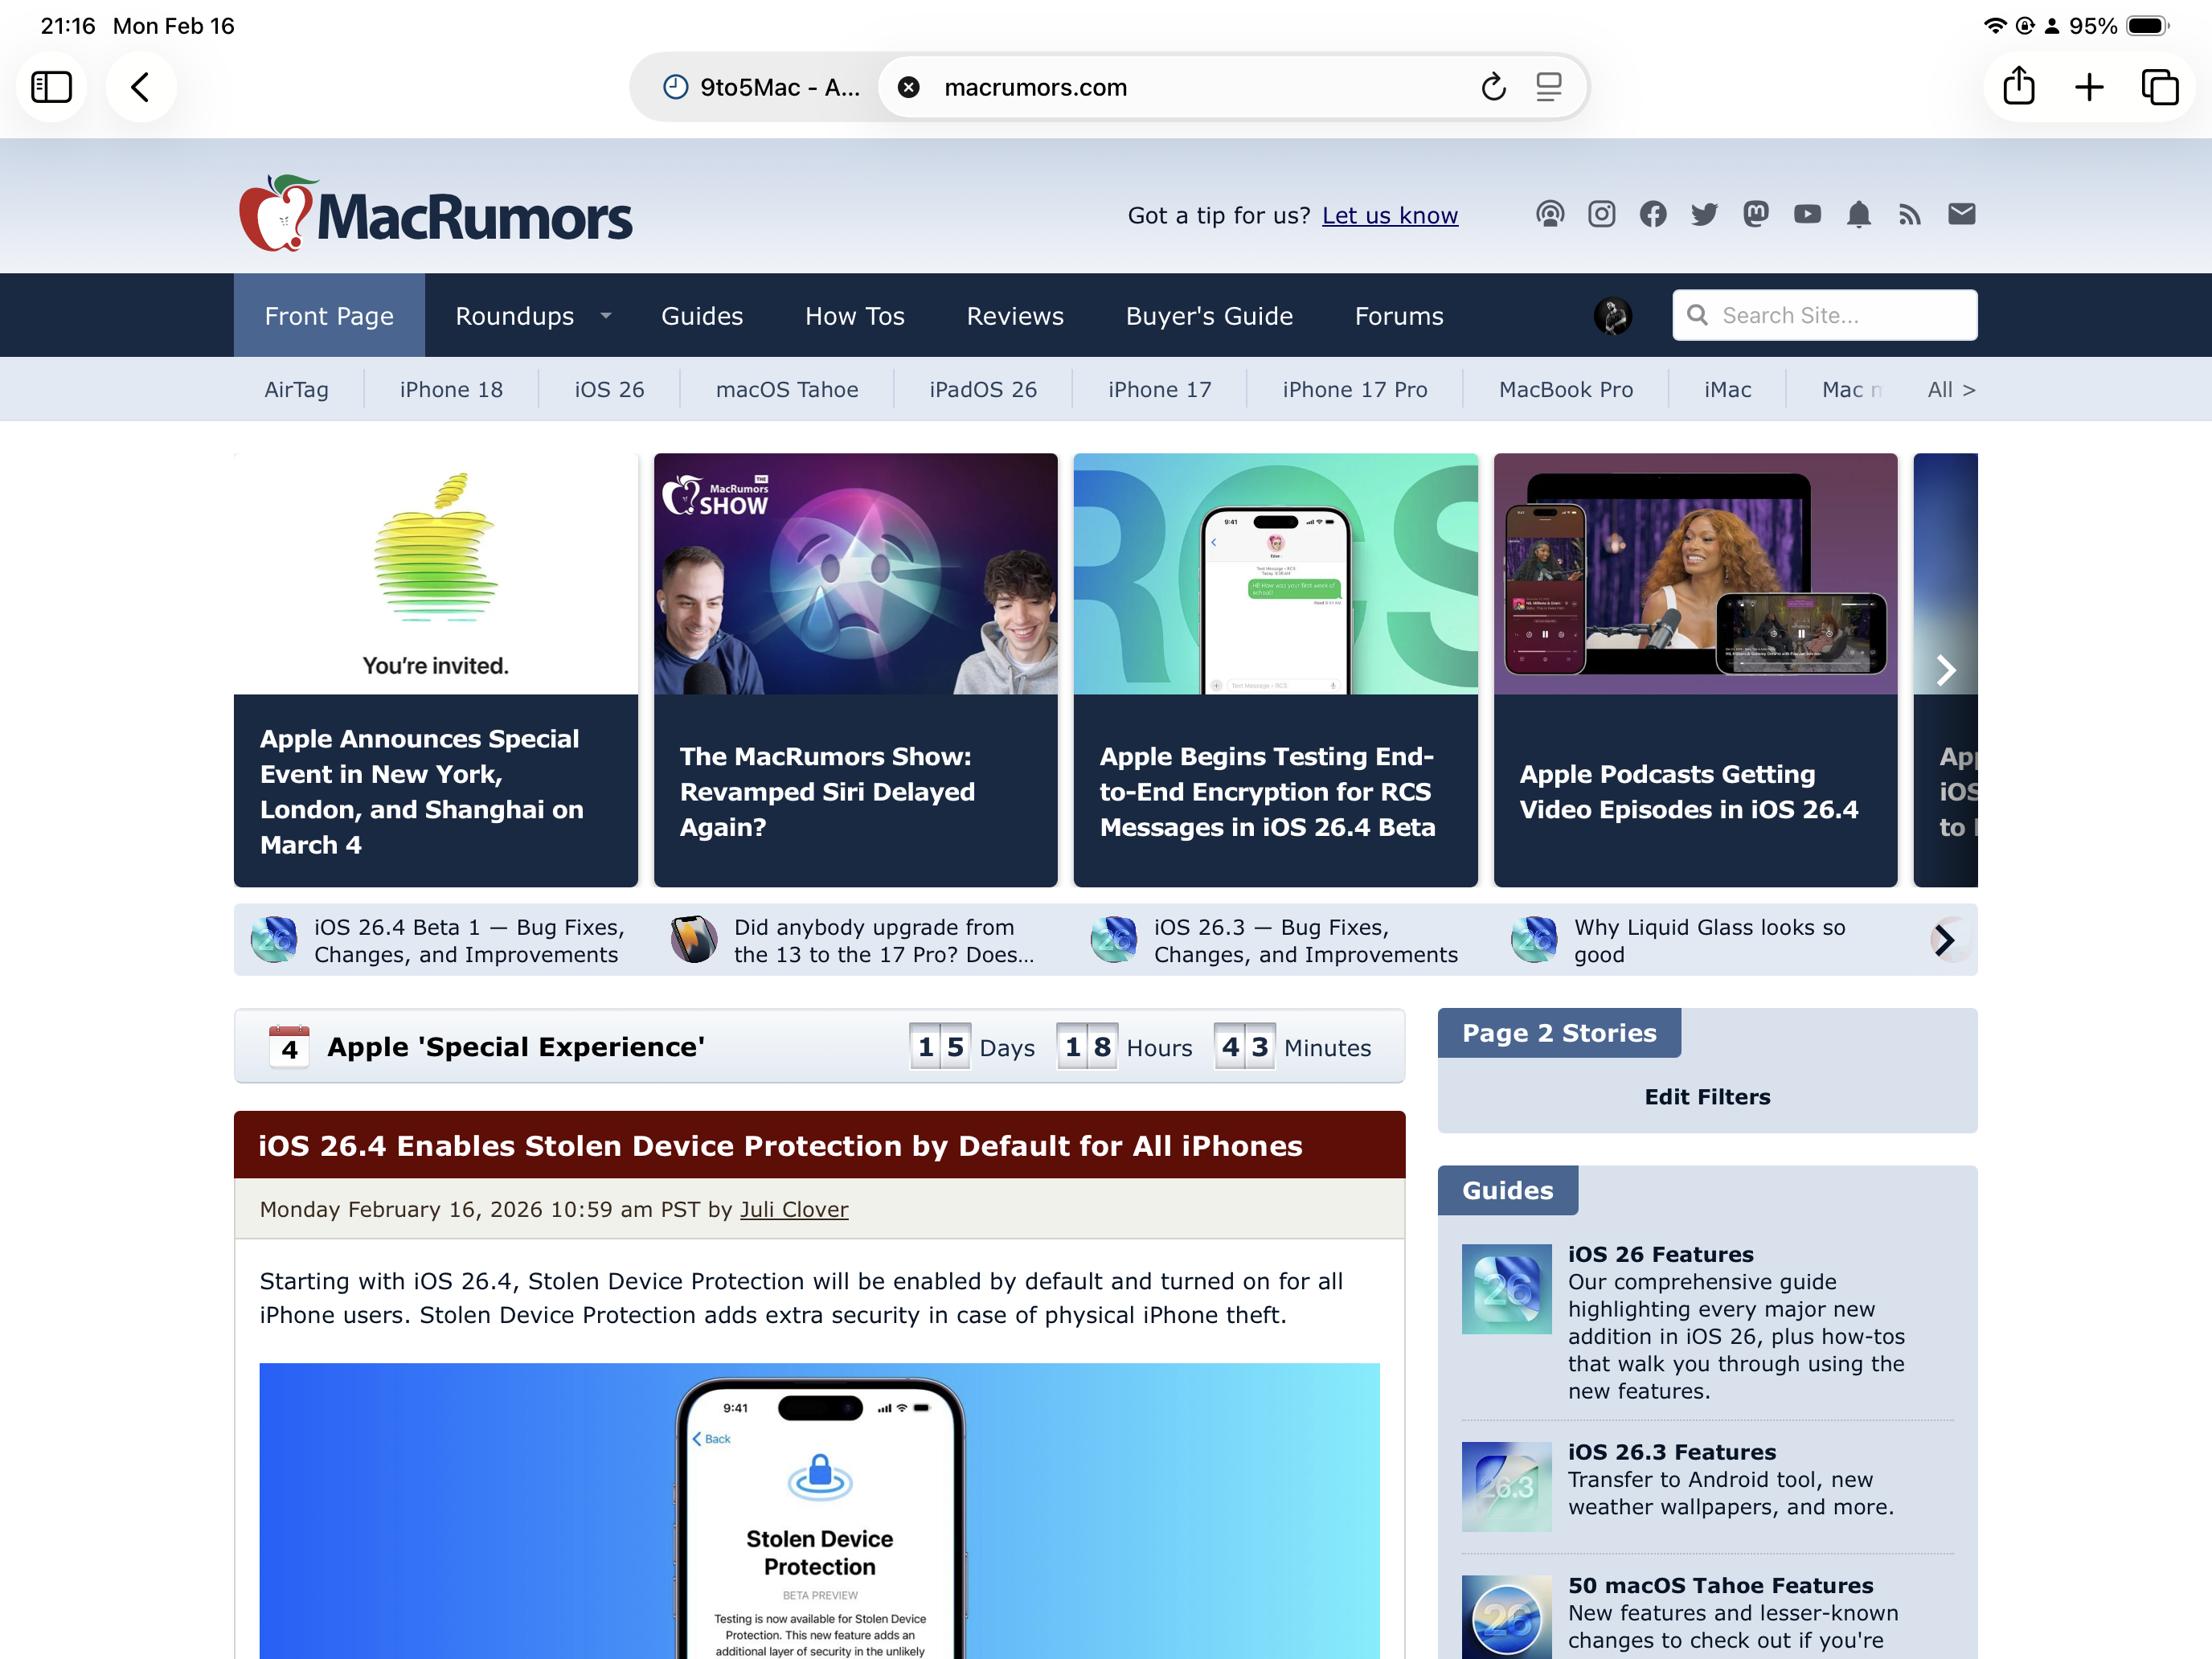Open the Apple 'Special Experience' countdown
The image size is (2212, 1659).
coord(820,1046)
